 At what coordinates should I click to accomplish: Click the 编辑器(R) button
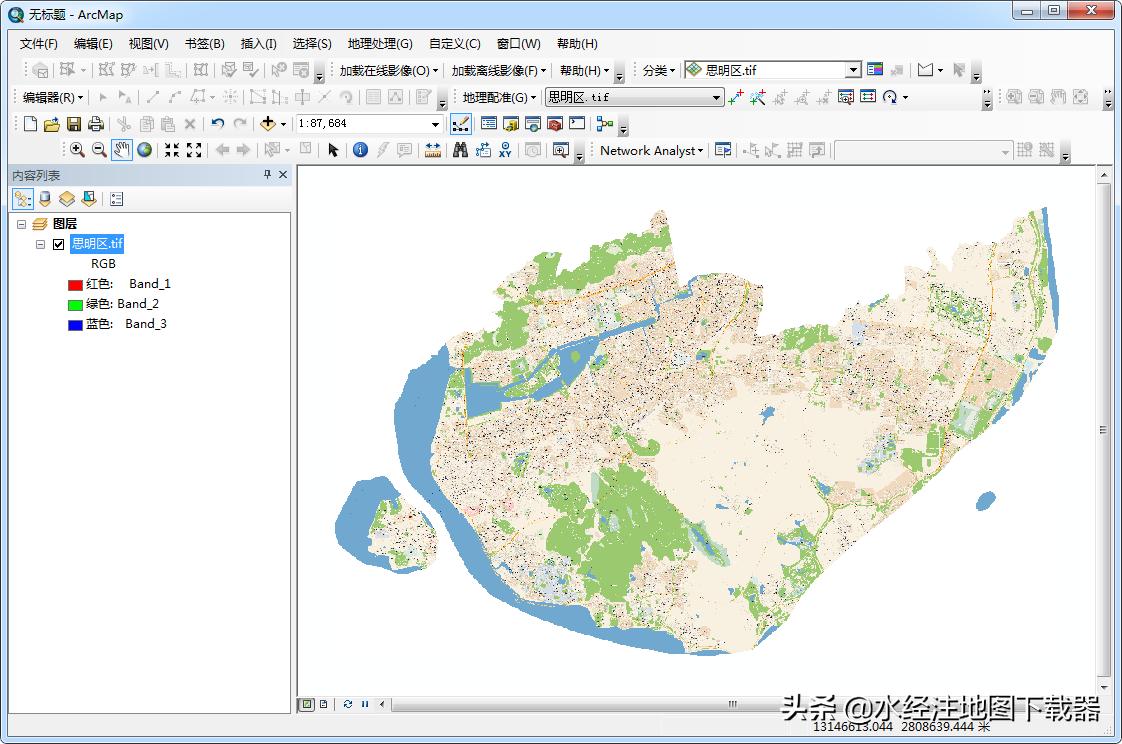(x=53, y=97)
